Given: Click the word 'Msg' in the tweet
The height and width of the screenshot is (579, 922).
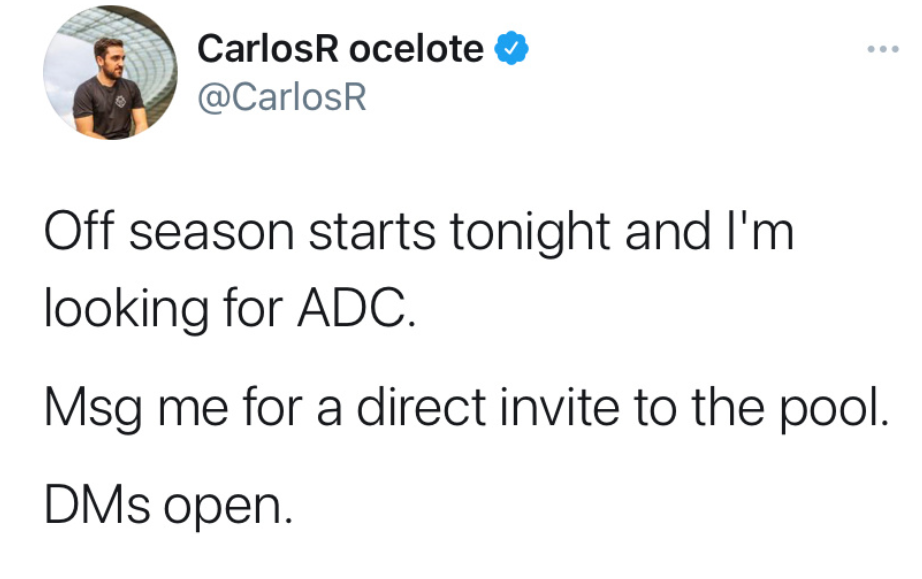Looking at the screenshot, I should [93, 410].
